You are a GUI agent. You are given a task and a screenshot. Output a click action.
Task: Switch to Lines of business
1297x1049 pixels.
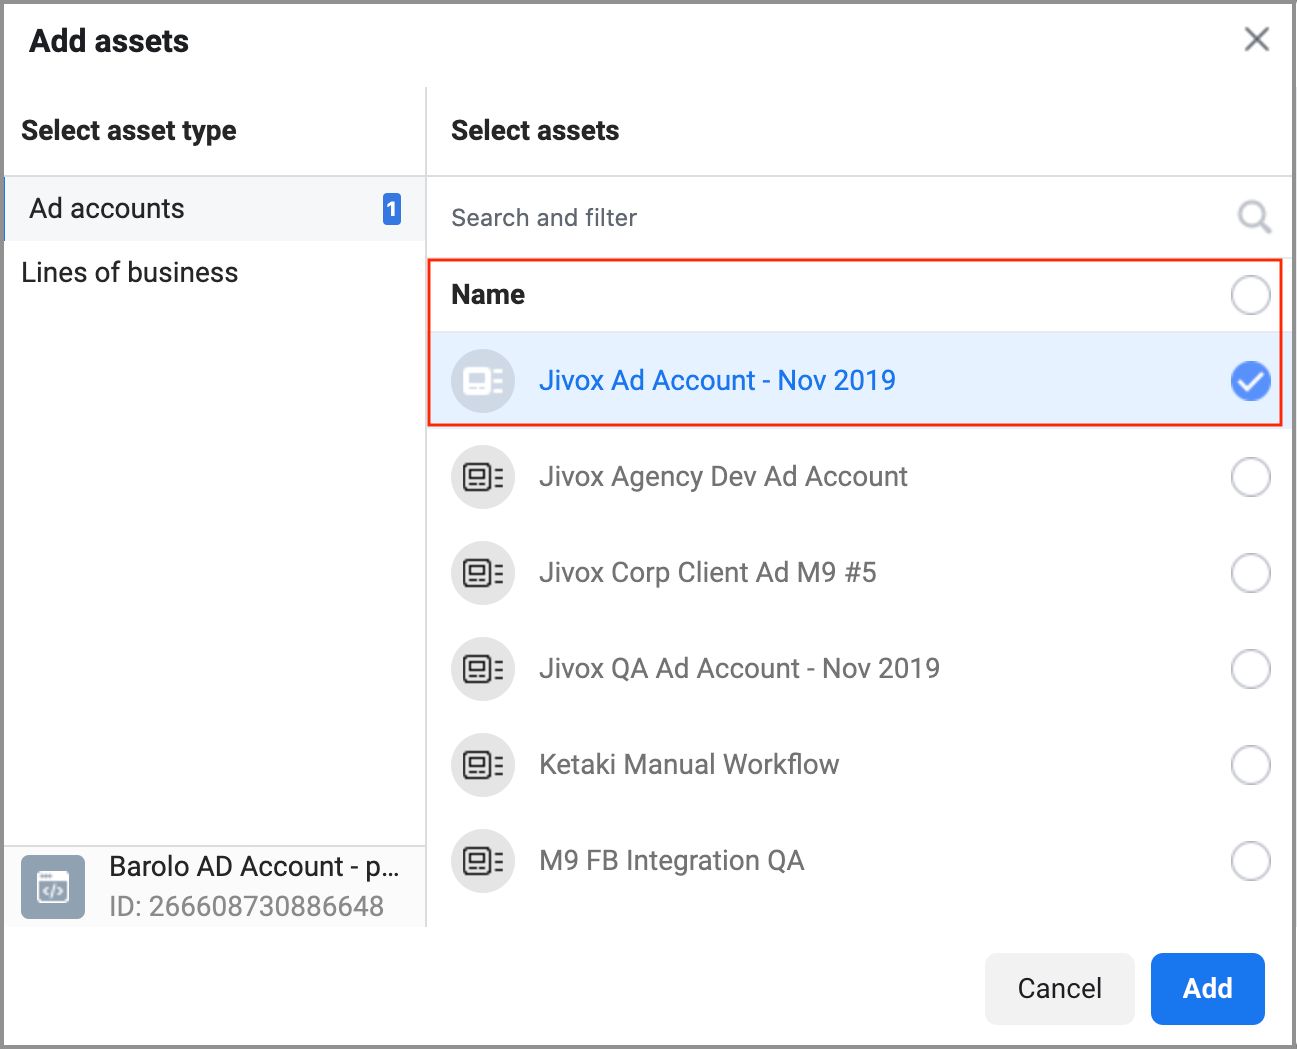(x=130, y=273)
